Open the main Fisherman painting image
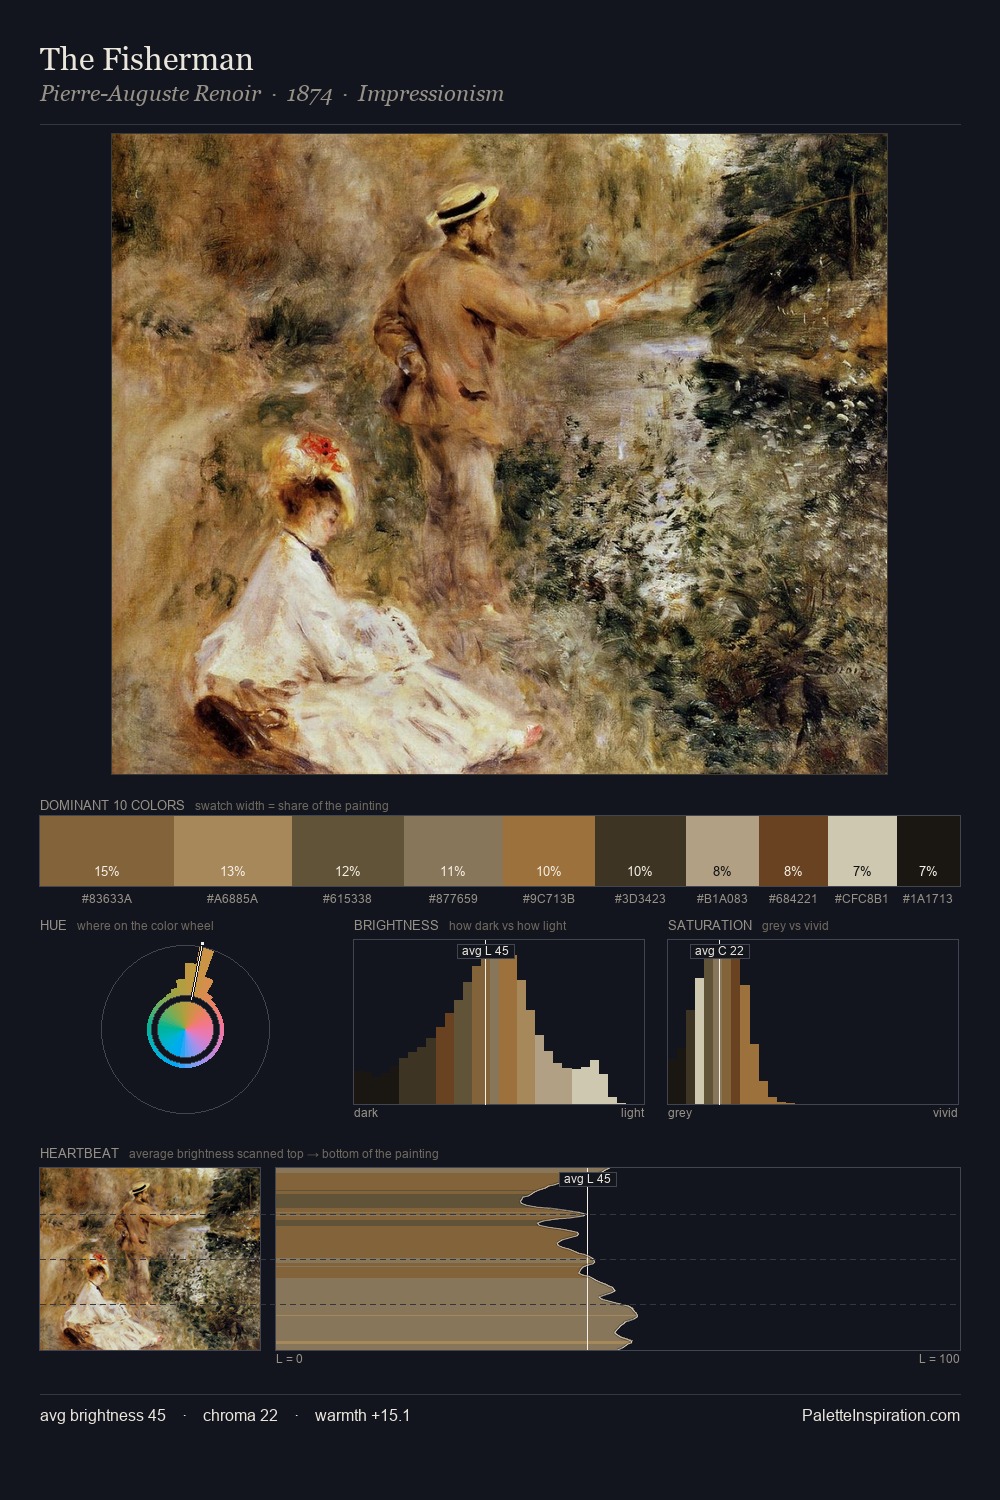 point(499,454)
